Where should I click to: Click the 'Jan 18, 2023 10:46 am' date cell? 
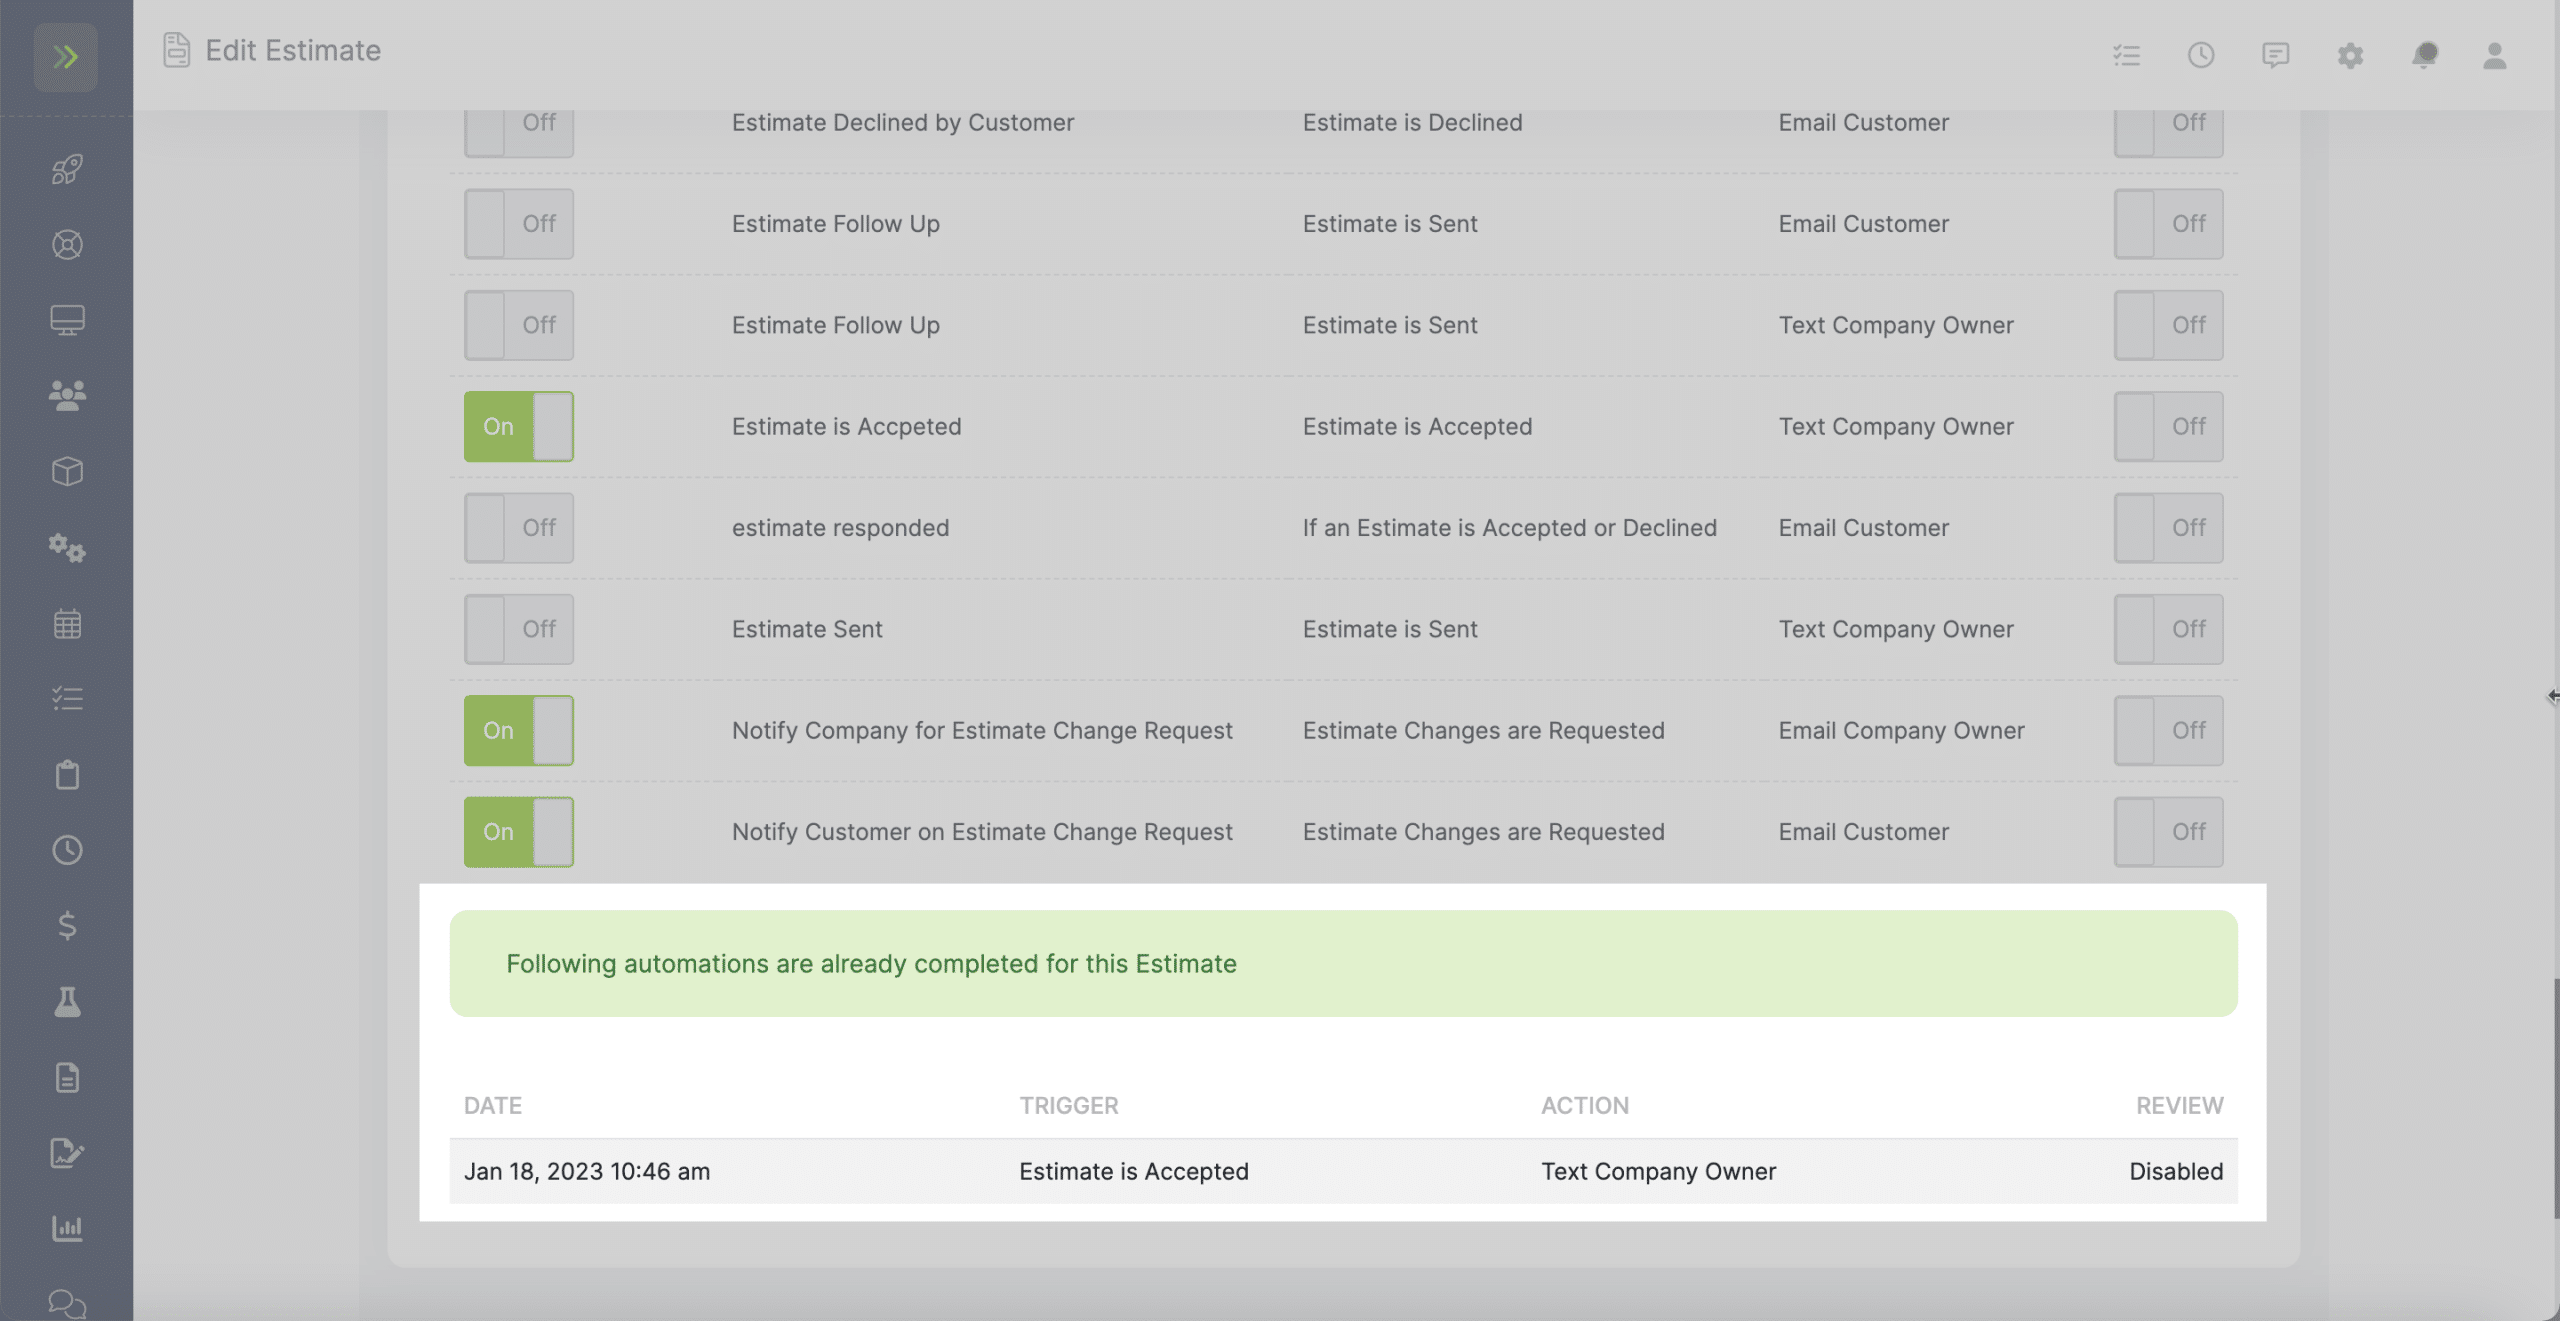click(x=587, y=1171)
